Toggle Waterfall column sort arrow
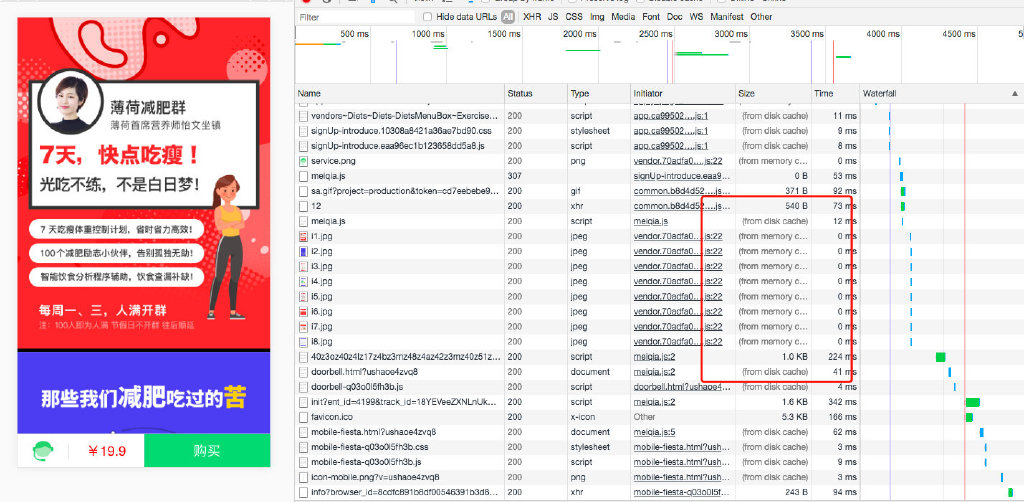Image resolution: width=1024 pixels, height=502 pixels. (x=1015, y=93)
